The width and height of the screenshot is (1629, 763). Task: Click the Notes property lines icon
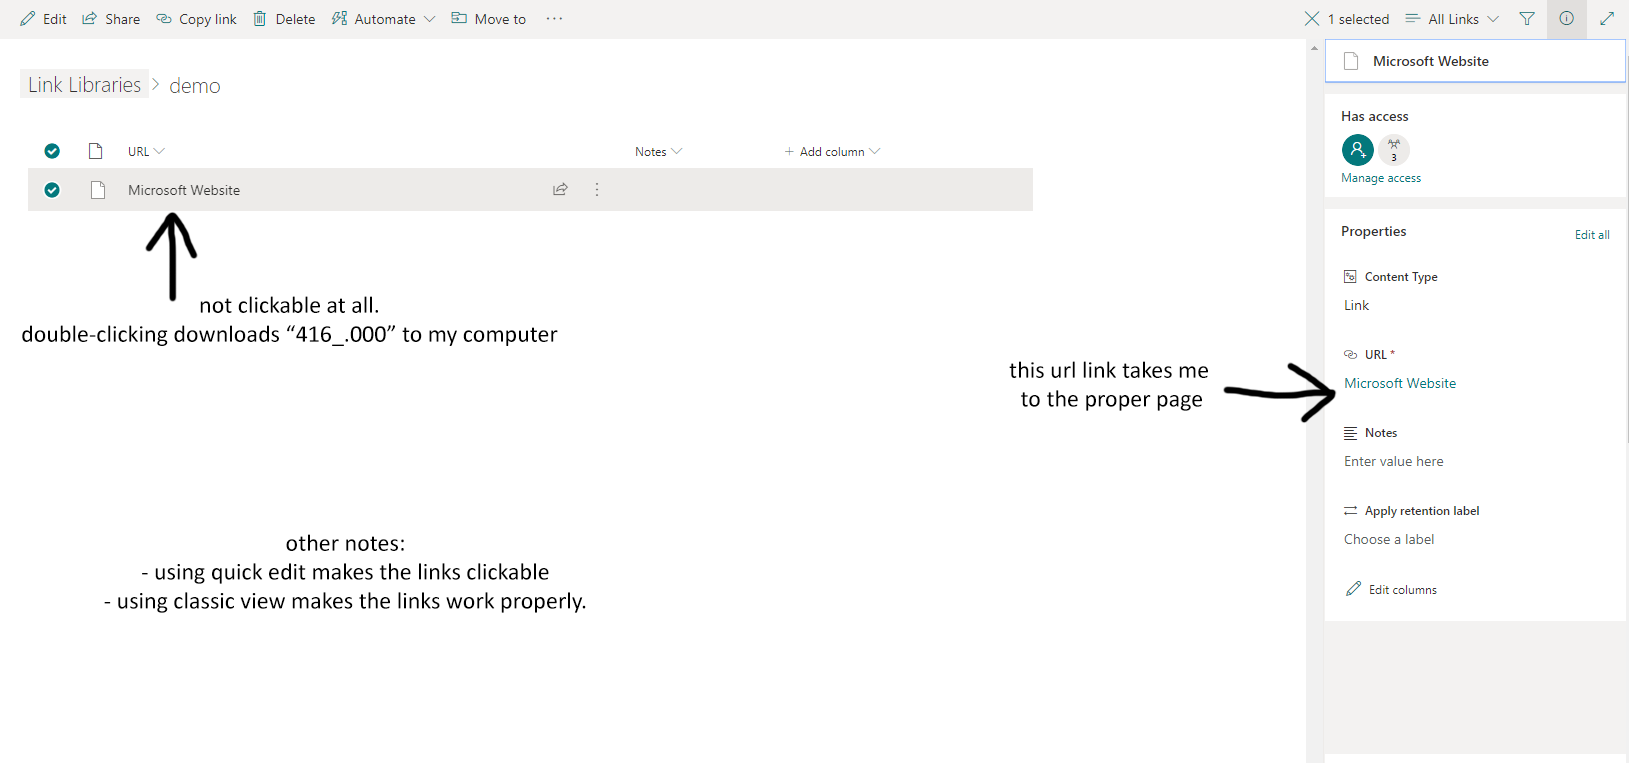coord(1350,433)
